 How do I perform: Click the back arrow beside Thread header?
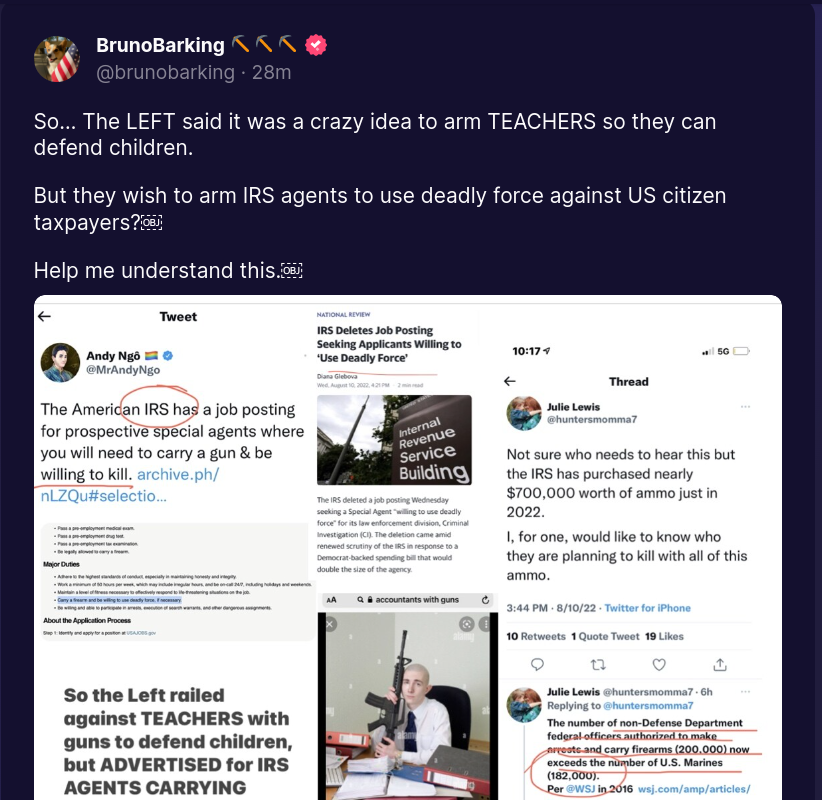coord(510,381)
